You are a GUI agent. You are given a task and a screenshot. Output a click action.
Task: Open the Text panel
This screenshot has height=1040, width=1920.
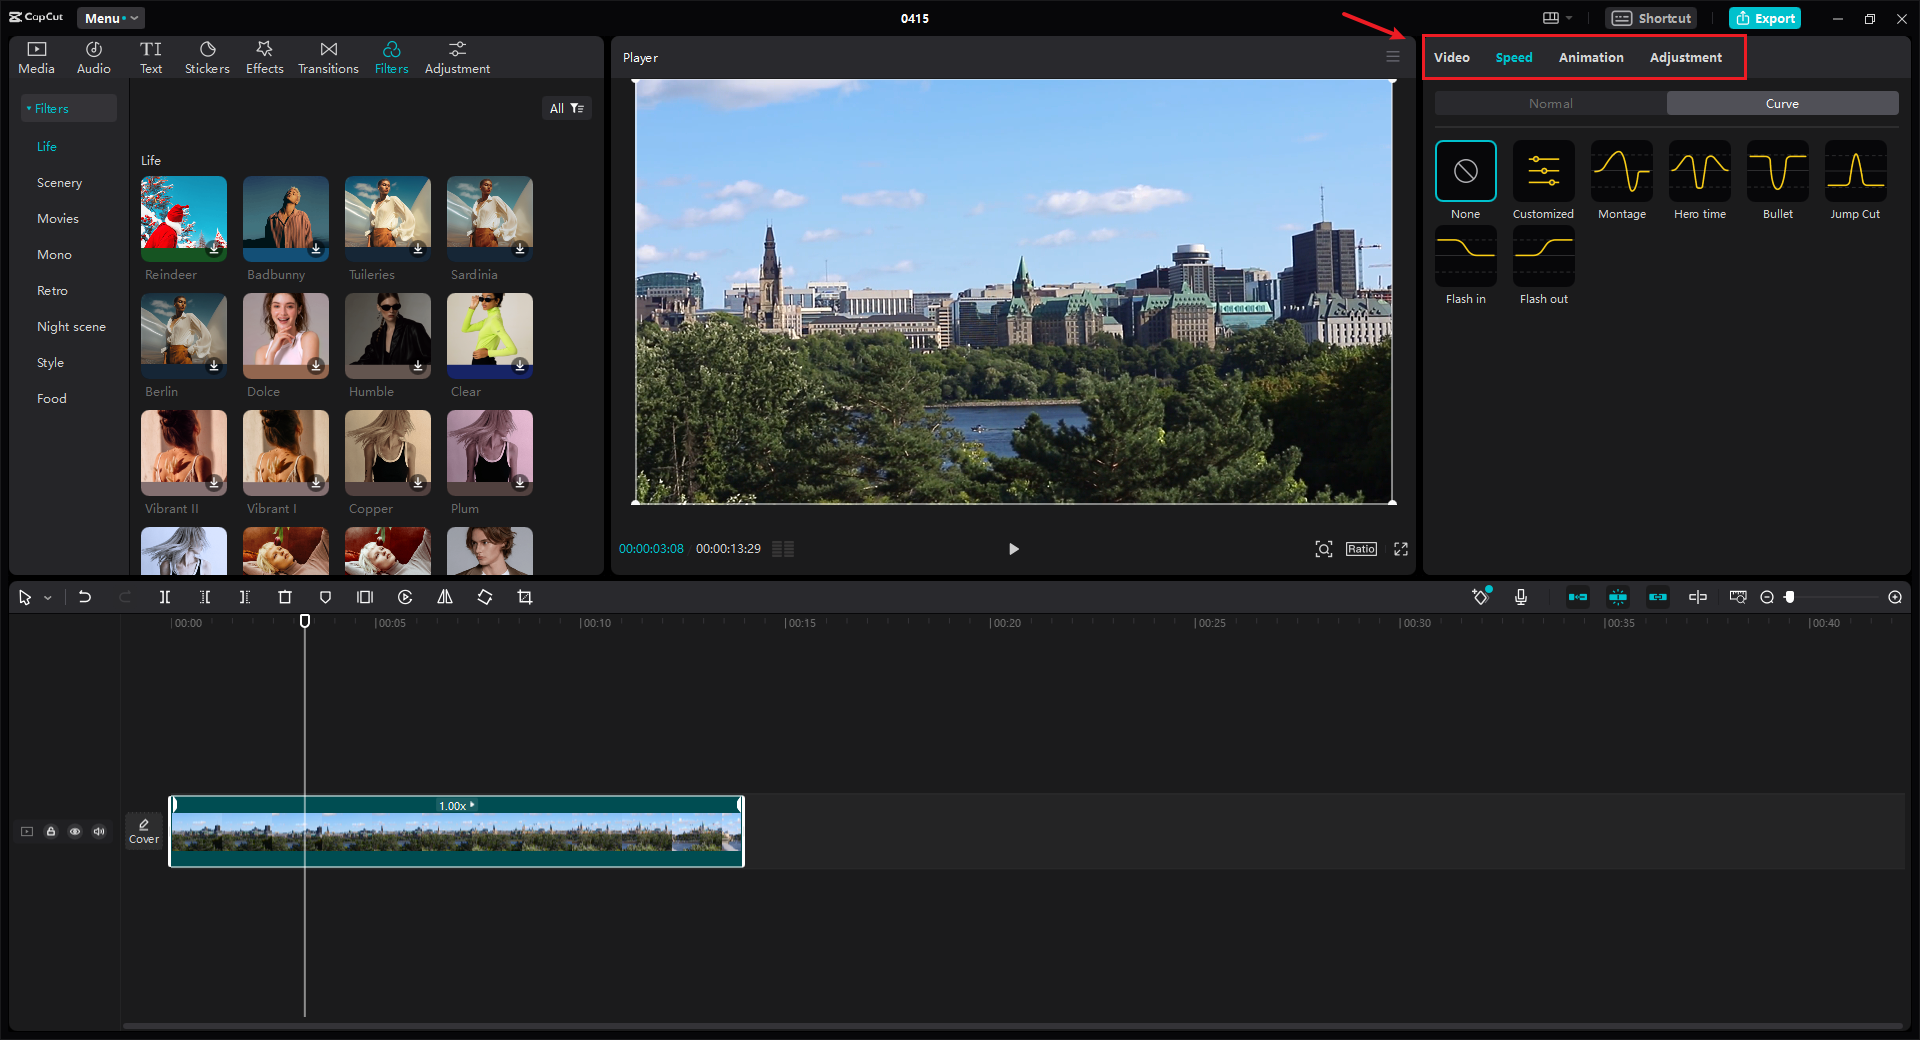tap(151, 58)
